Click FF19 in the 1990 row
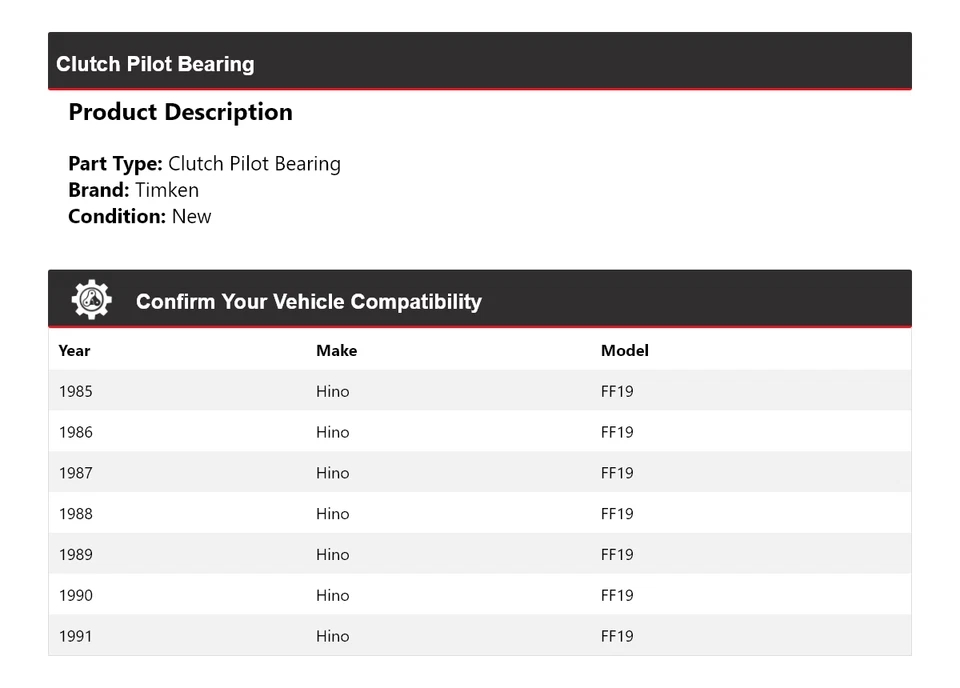This screenshot has height=688, width=960. coord(617,595)
